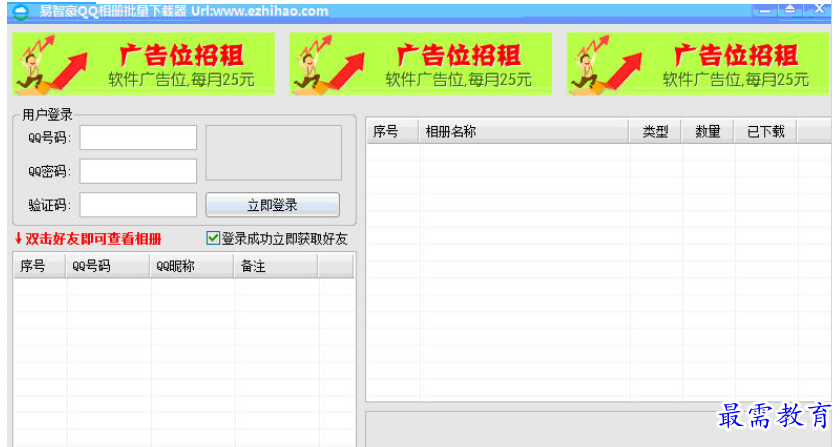Sort album list by 序号 column

pos(392,132)
